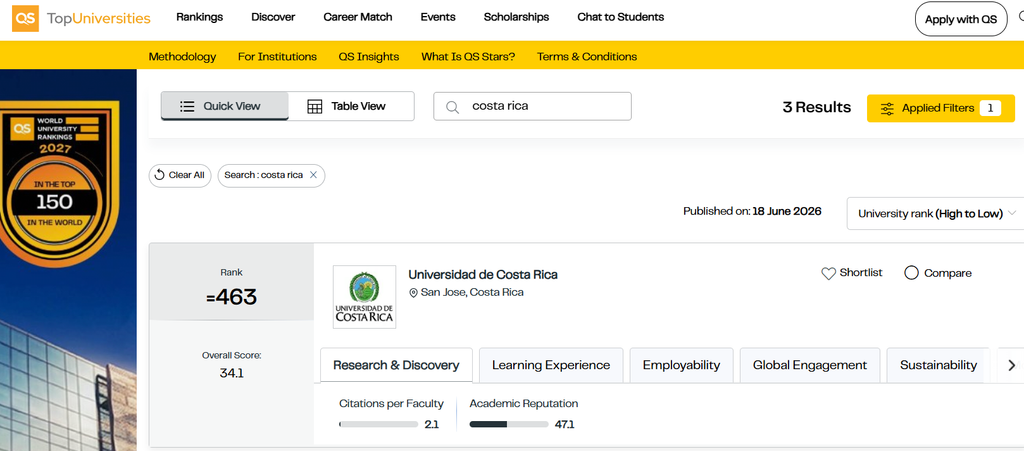Viewport: 1024px width, 451px height.
Task: Select the Learning Experience tab
Action: pos(551,365)
